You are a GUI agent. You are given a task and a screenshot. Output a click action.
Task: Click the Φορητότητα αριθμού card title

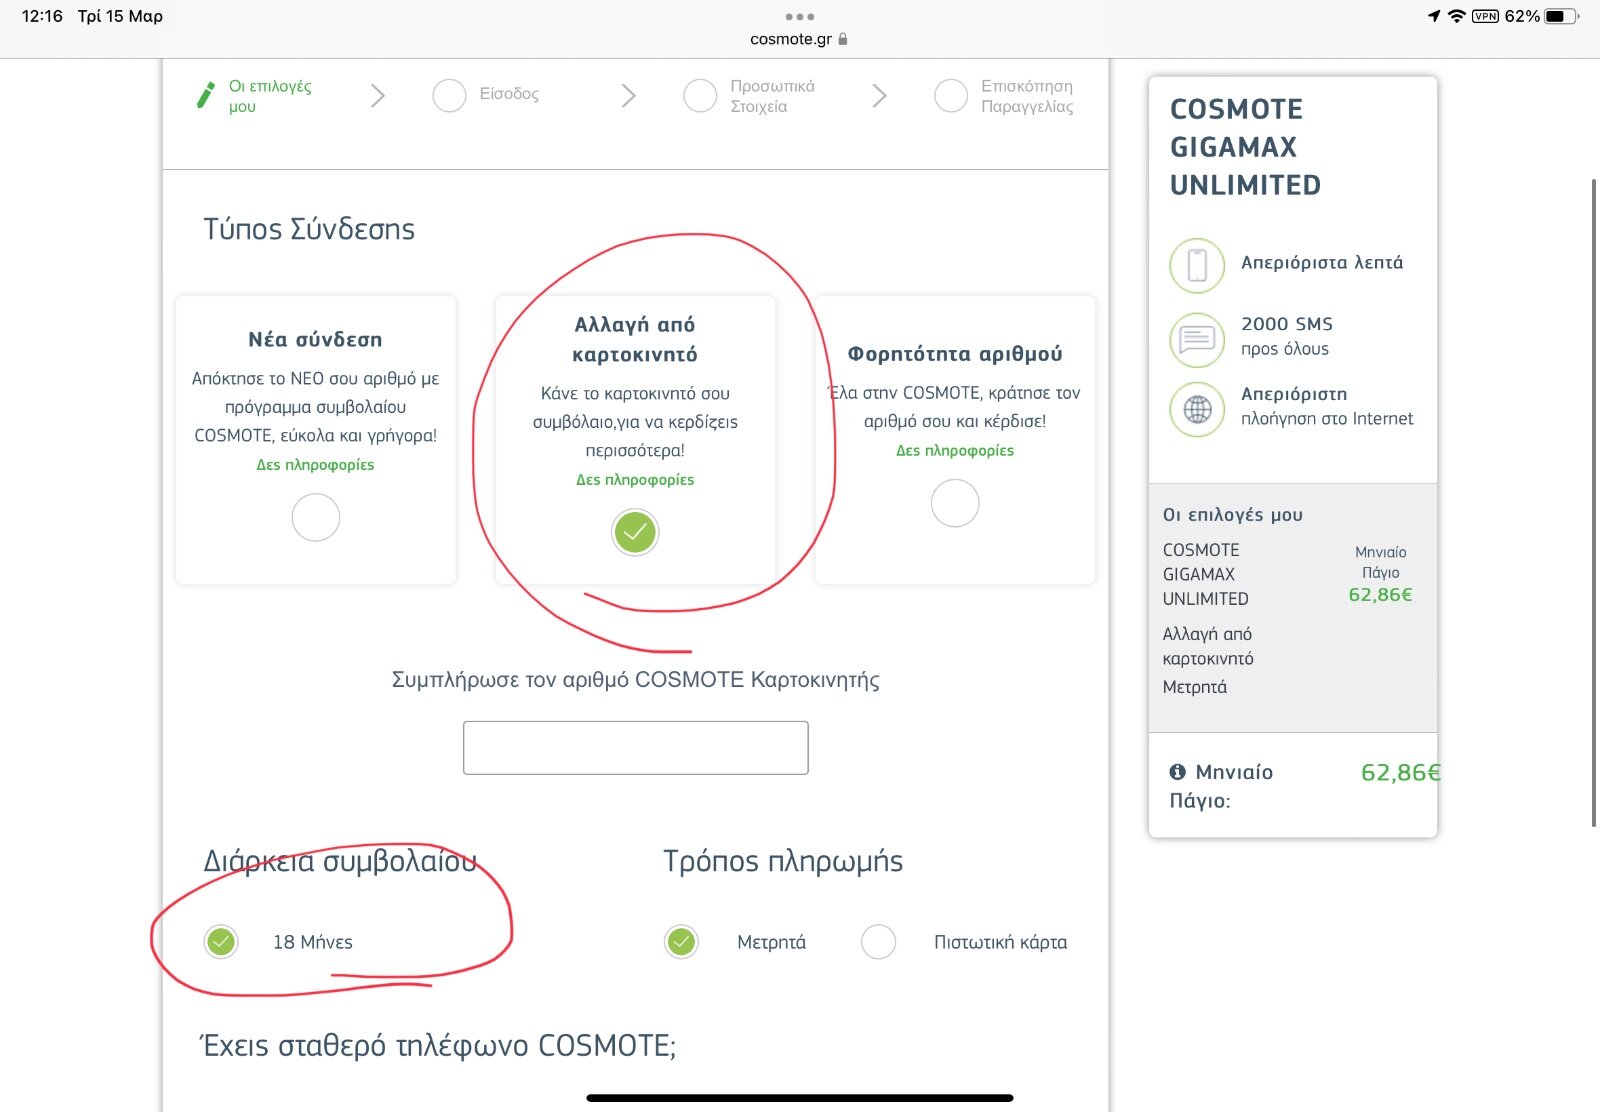955,354
